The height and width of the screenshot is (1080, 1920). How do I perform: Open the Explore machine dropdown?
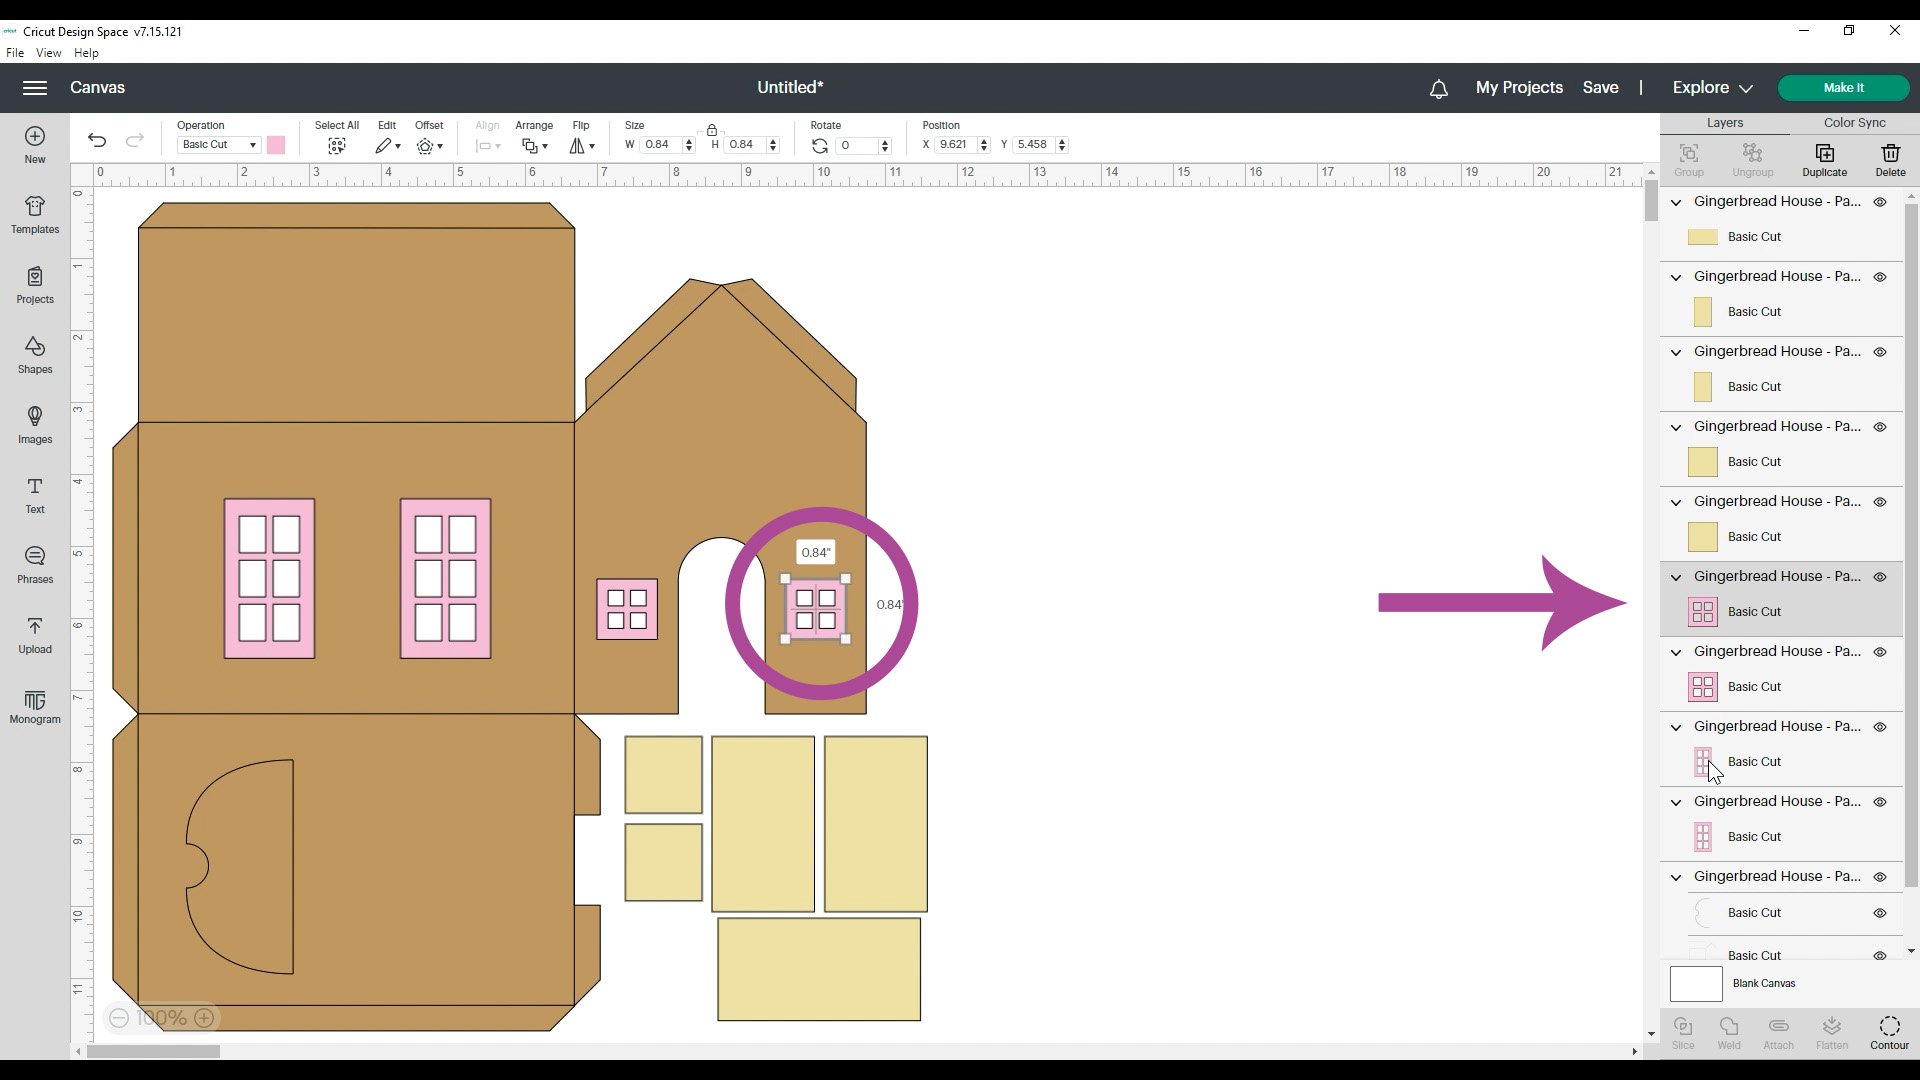coord(1712,88)
